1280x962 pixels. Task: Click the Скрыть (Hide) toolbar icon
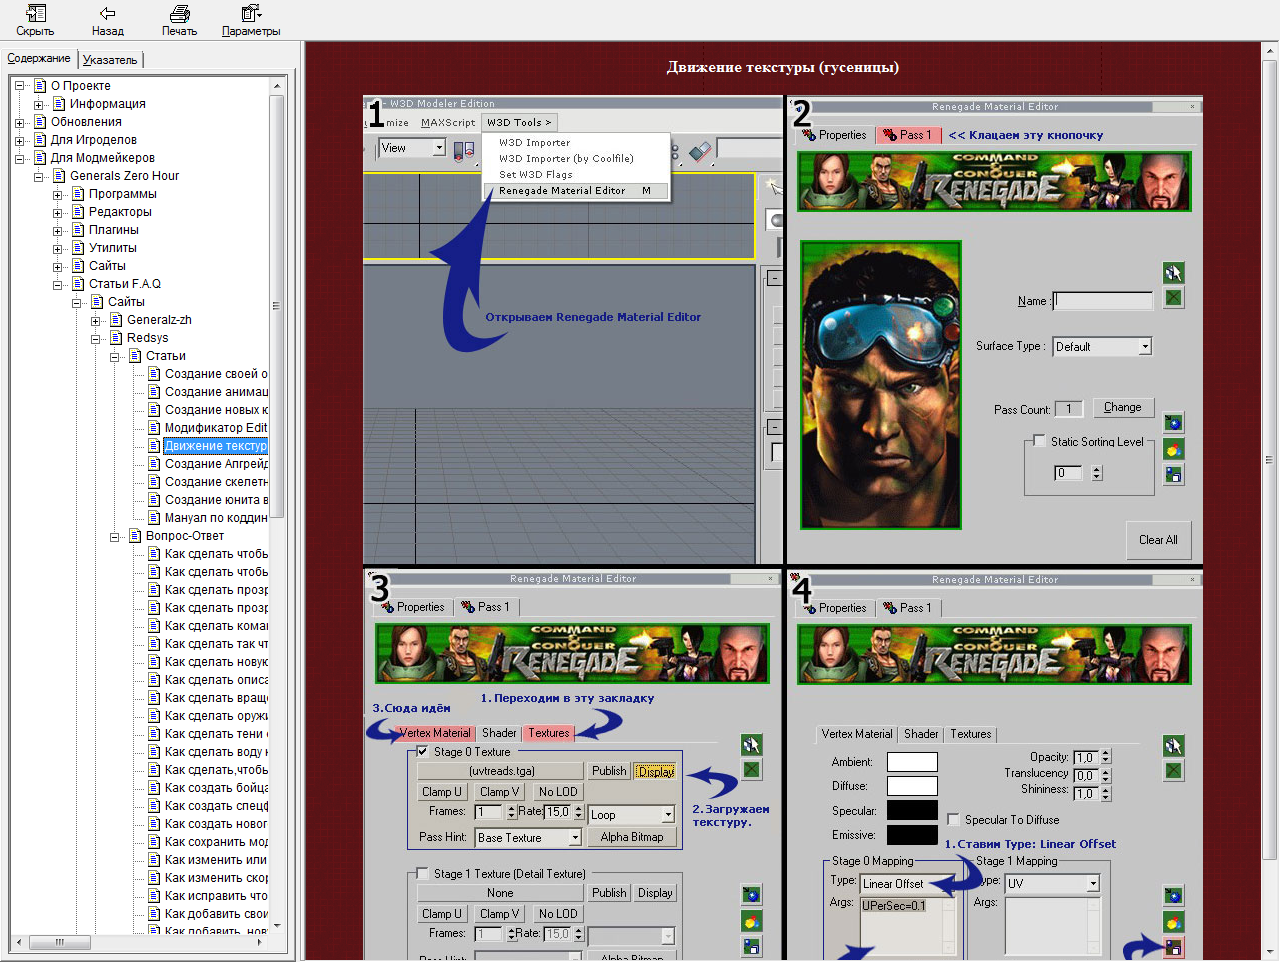tap(35, 14)
